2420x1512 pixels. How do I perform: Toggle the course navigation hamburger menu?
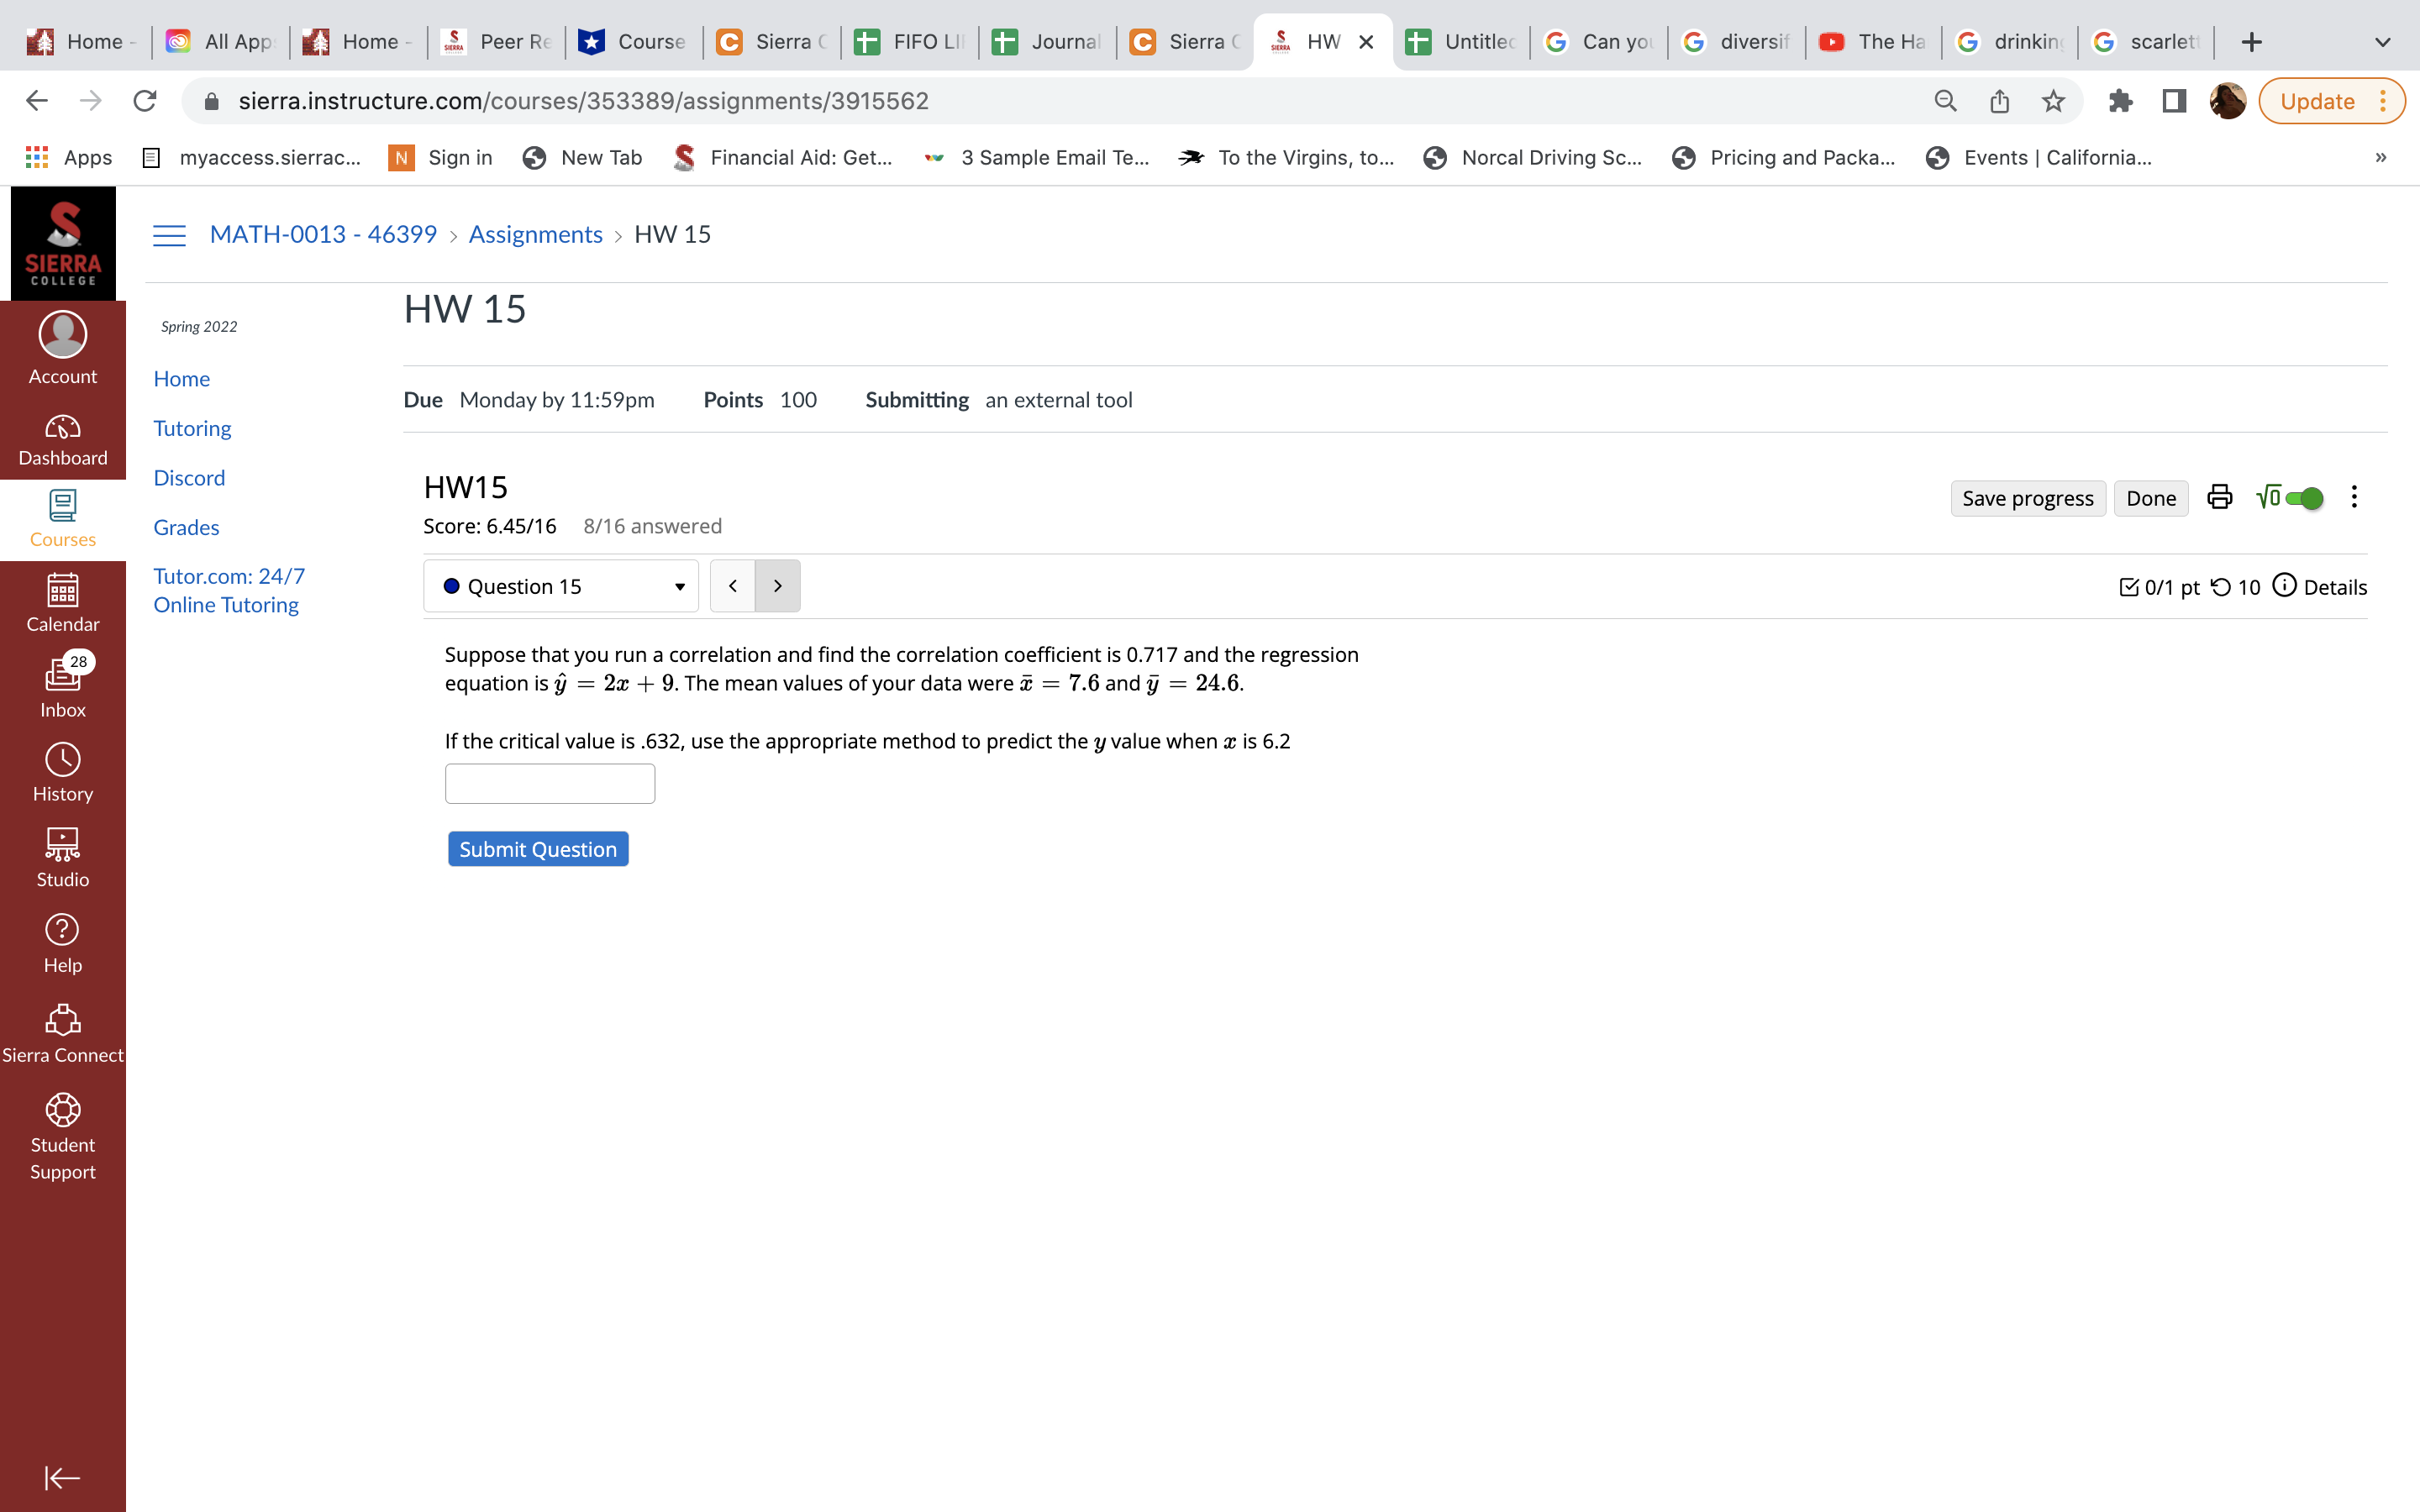coord(169,235)
